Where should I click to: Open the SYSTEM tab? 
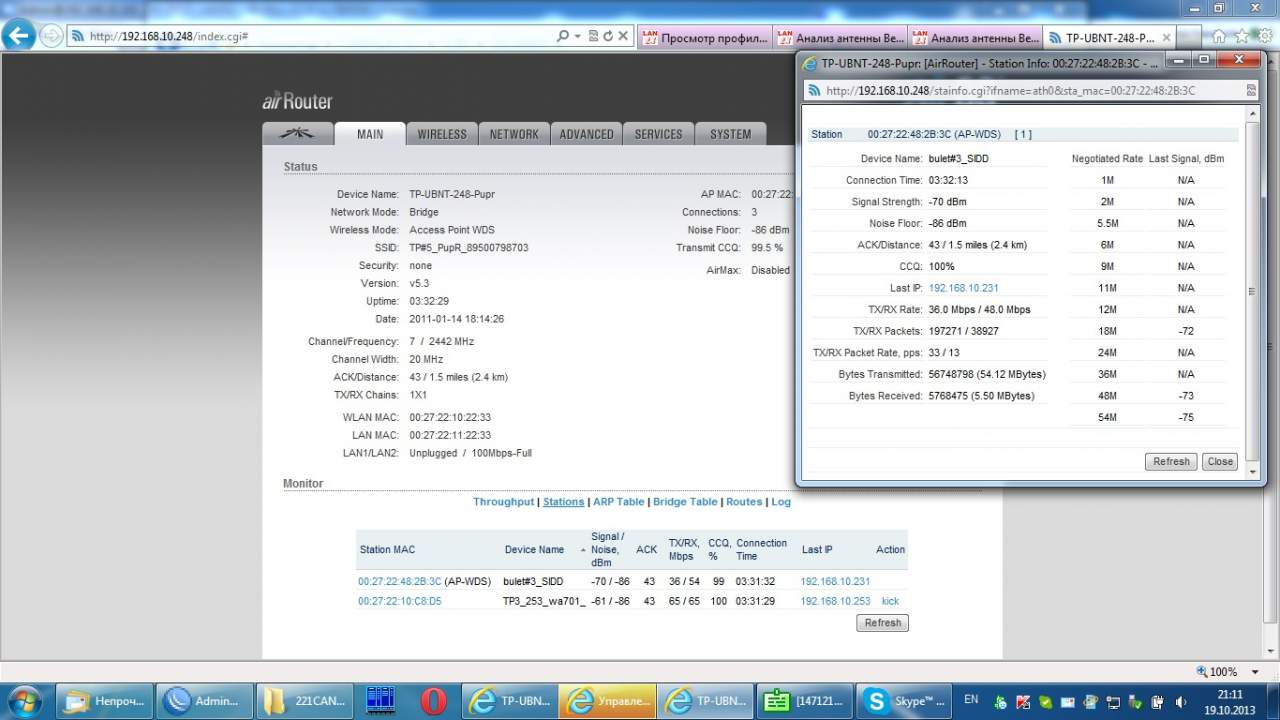(x=730, y=134)
